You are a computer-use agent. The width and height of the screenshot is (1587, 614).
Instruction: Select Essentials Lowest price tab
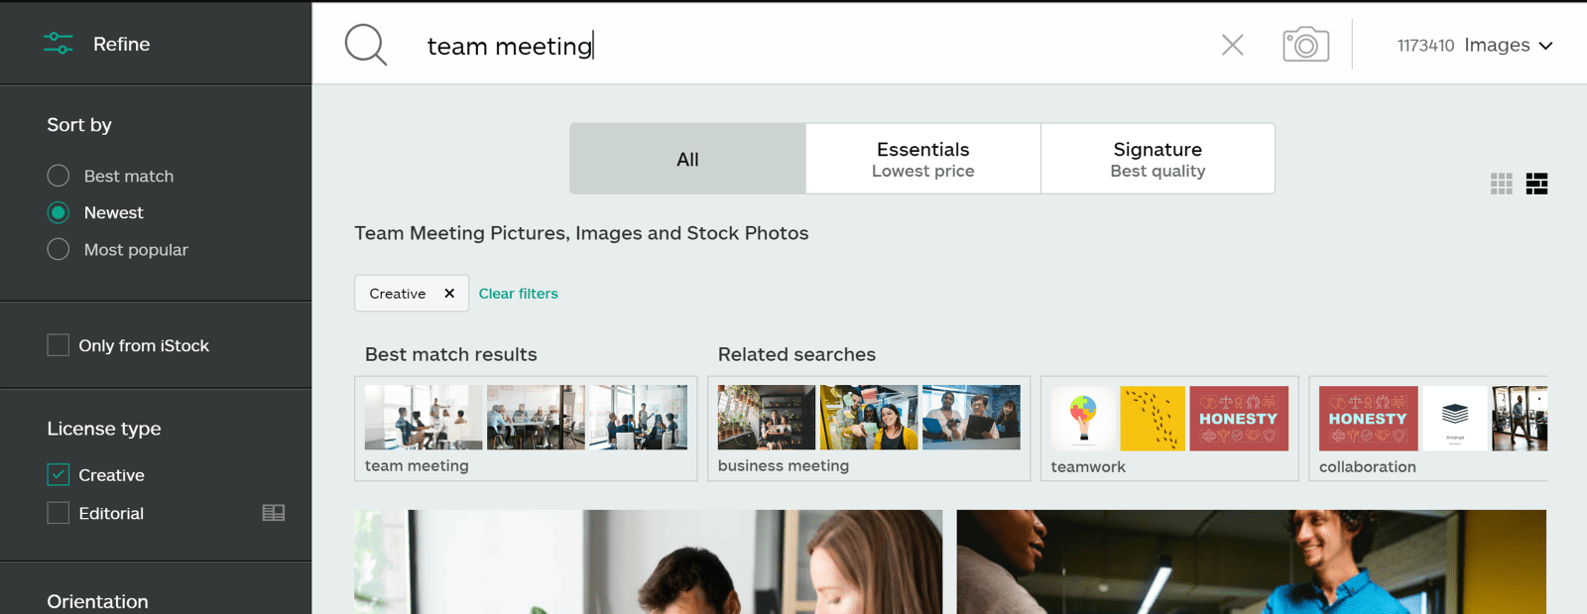pyautogui.click(x=923, y=159)
